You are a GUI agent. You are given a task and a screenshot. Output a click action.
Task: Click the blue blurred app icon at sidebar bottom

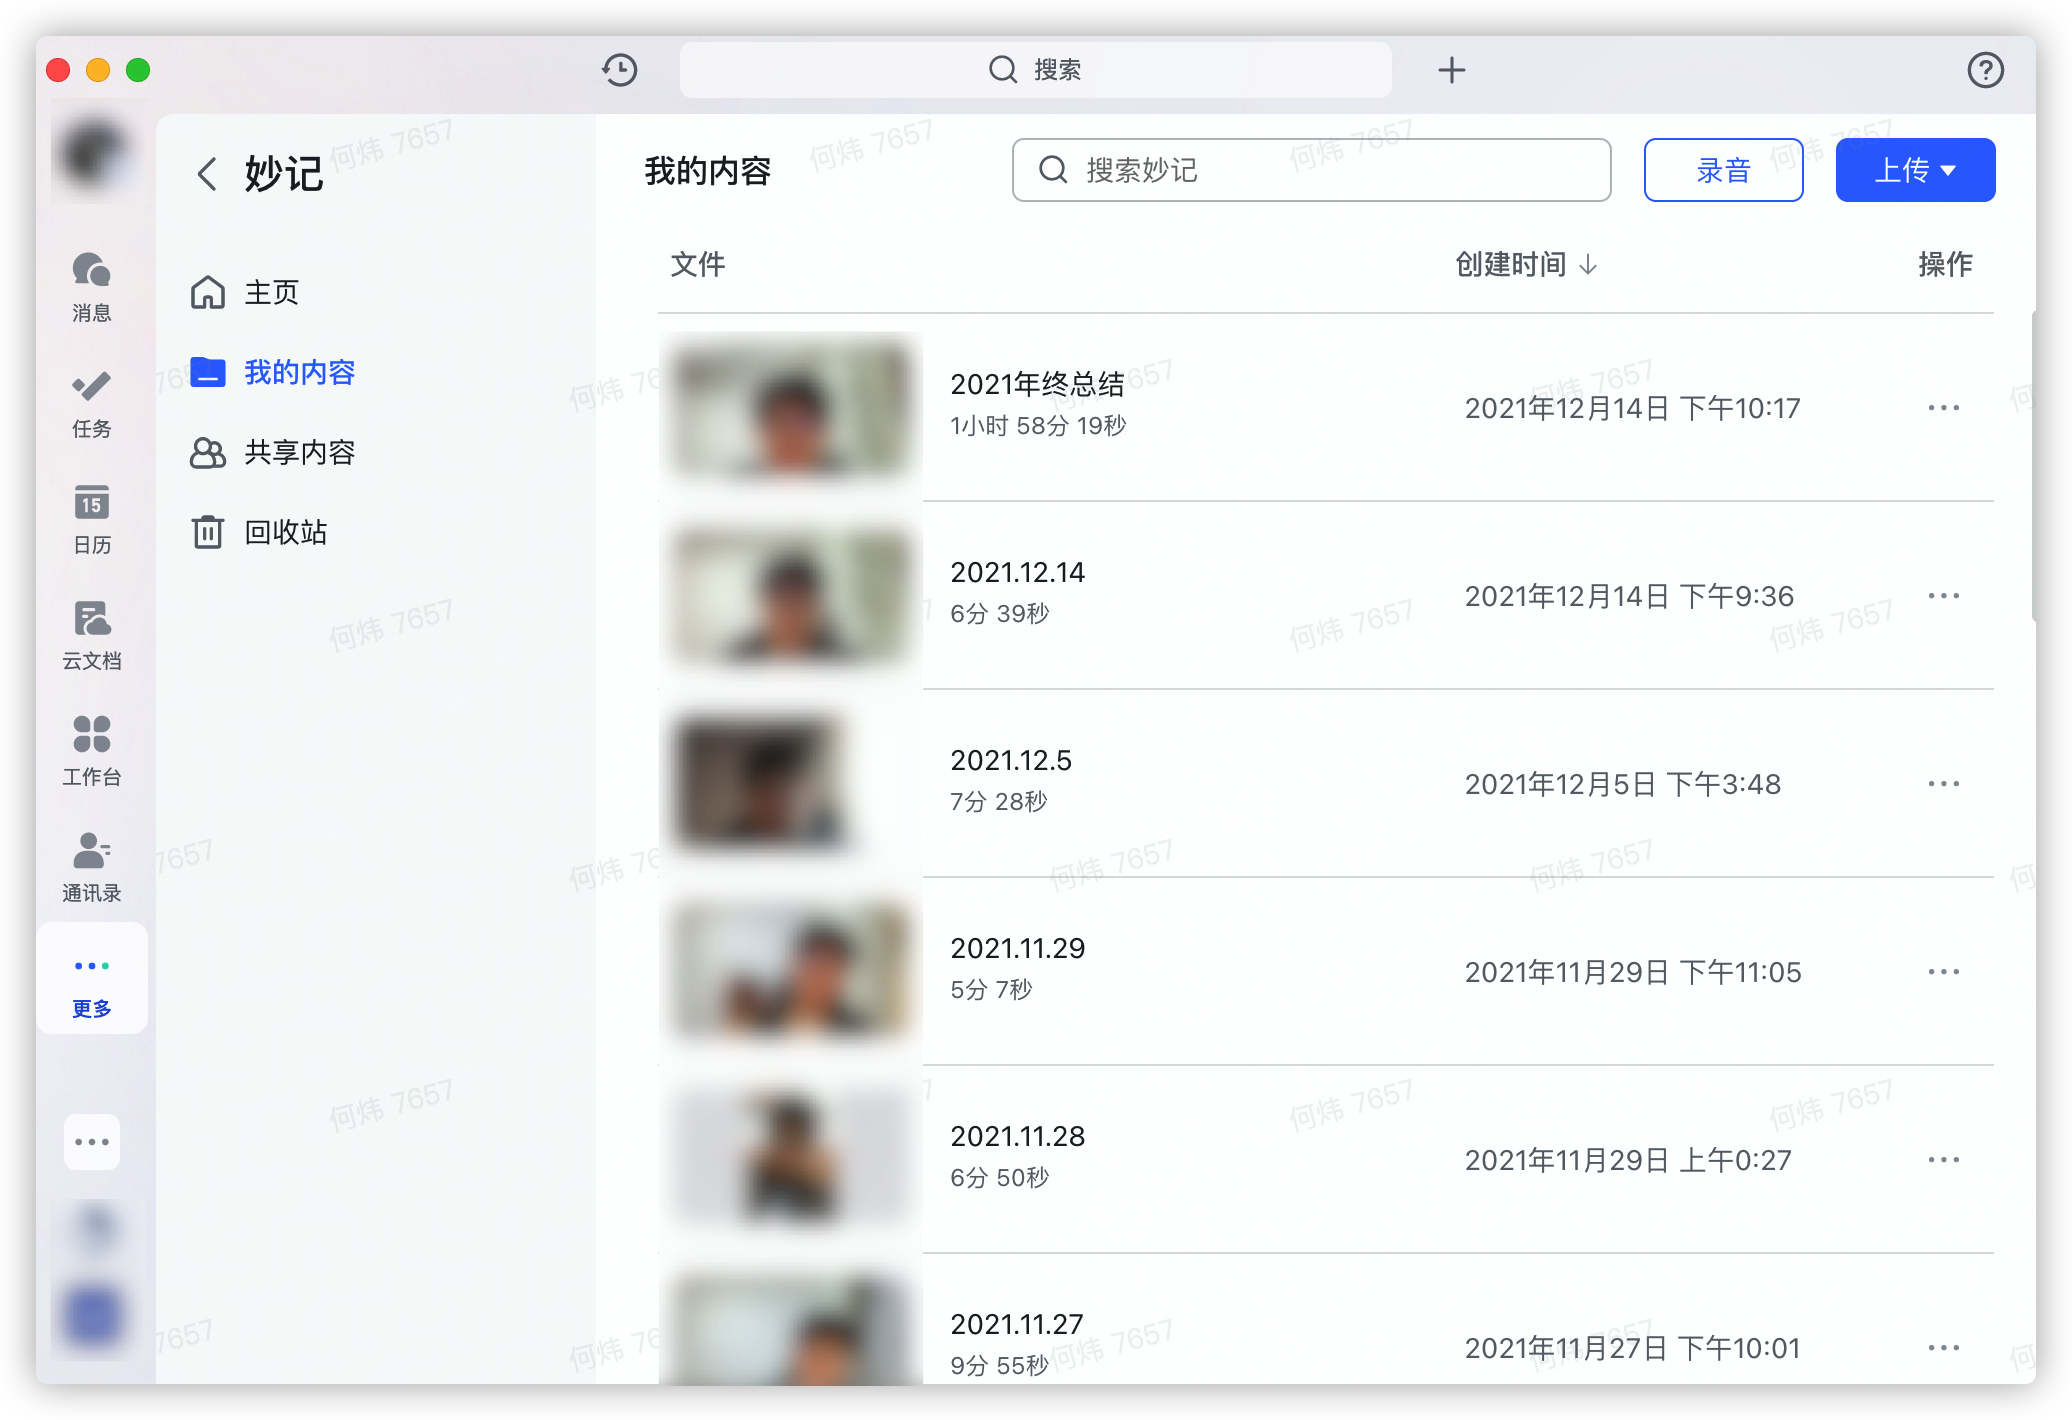pyautogui.click(x=92, y=1315)
